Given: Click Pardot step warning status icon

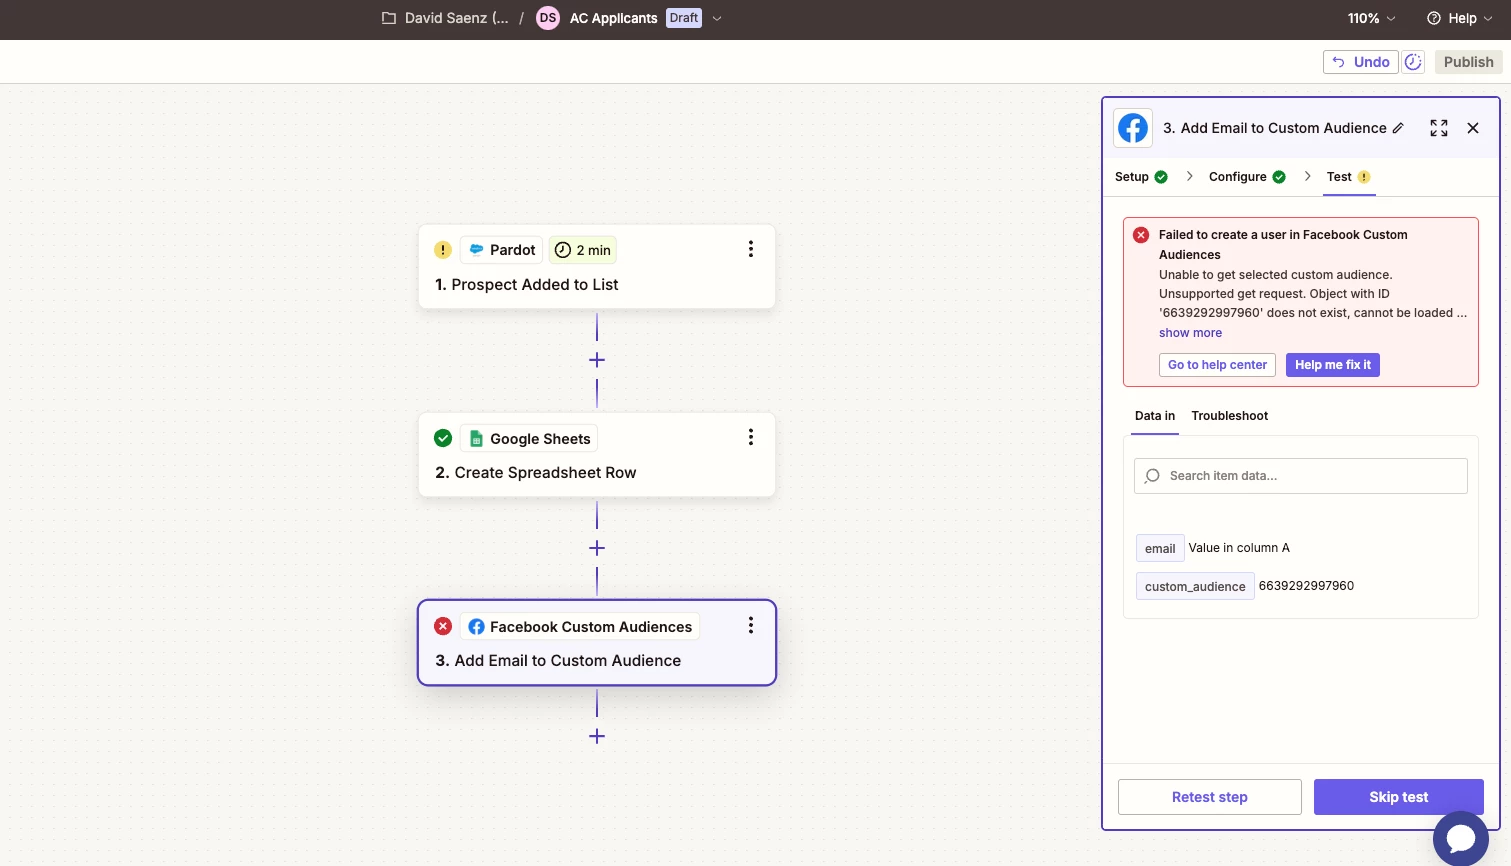Looking at the screenshot, I should tap(443, 250).
